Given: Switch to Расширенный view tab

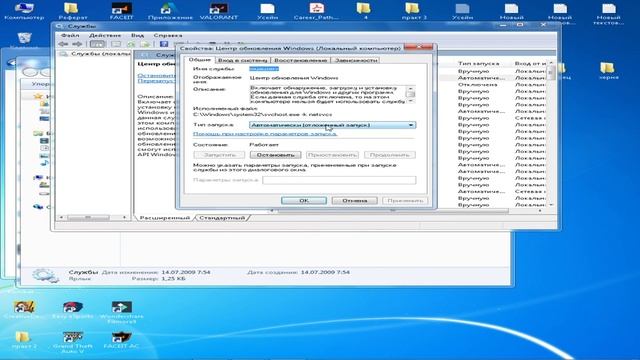Looking at the screenshot, I should click(164, 218).
